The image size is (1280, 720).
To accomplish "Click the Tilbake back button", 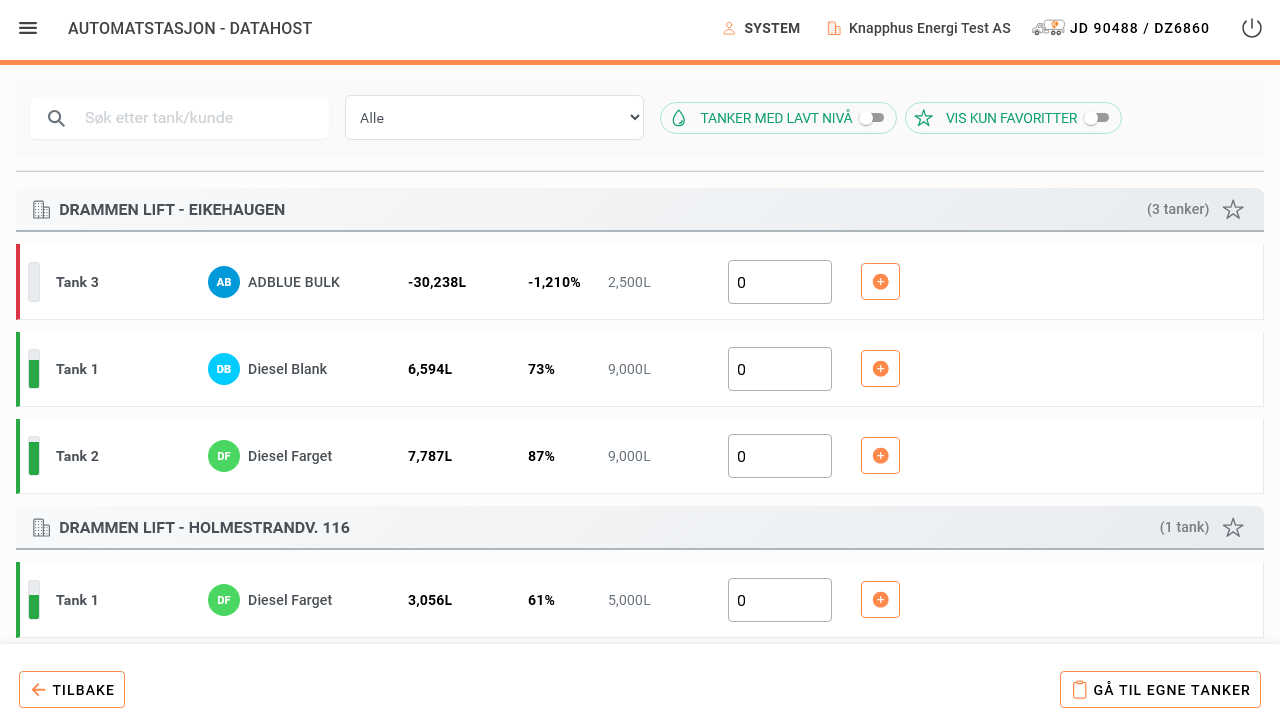I will click(x=72, y=690).
